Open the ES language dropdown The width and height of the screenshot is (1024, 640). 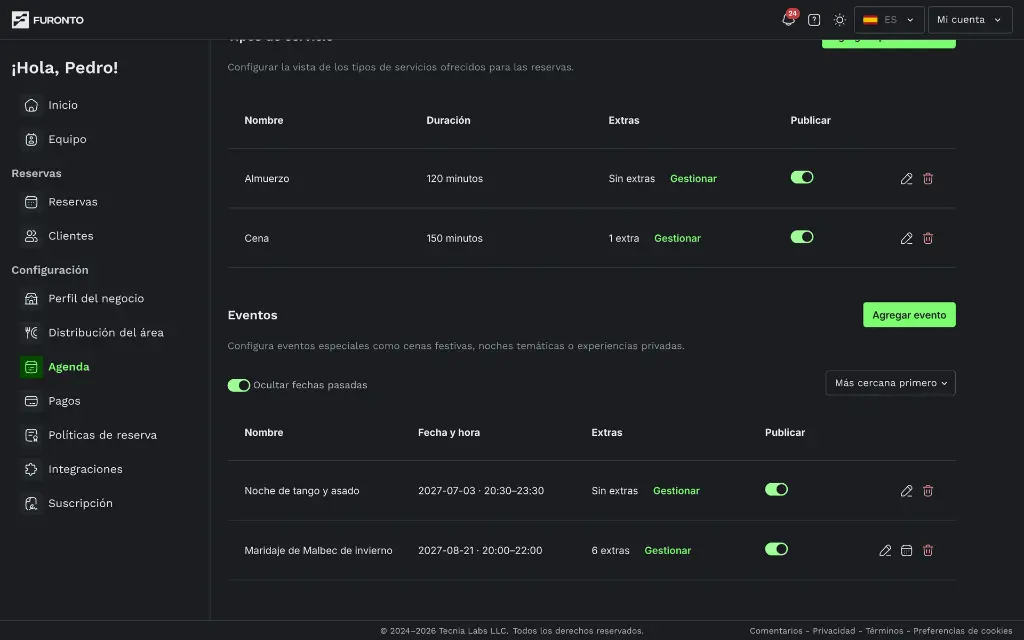point(889,20)
